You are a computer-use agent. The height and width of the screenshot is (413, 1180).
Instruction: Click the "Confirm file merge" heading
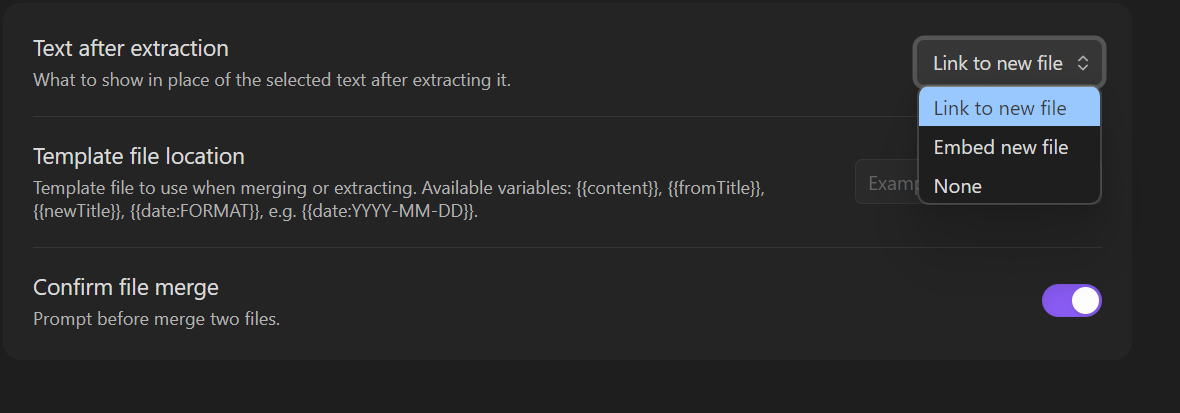[126, 287]
